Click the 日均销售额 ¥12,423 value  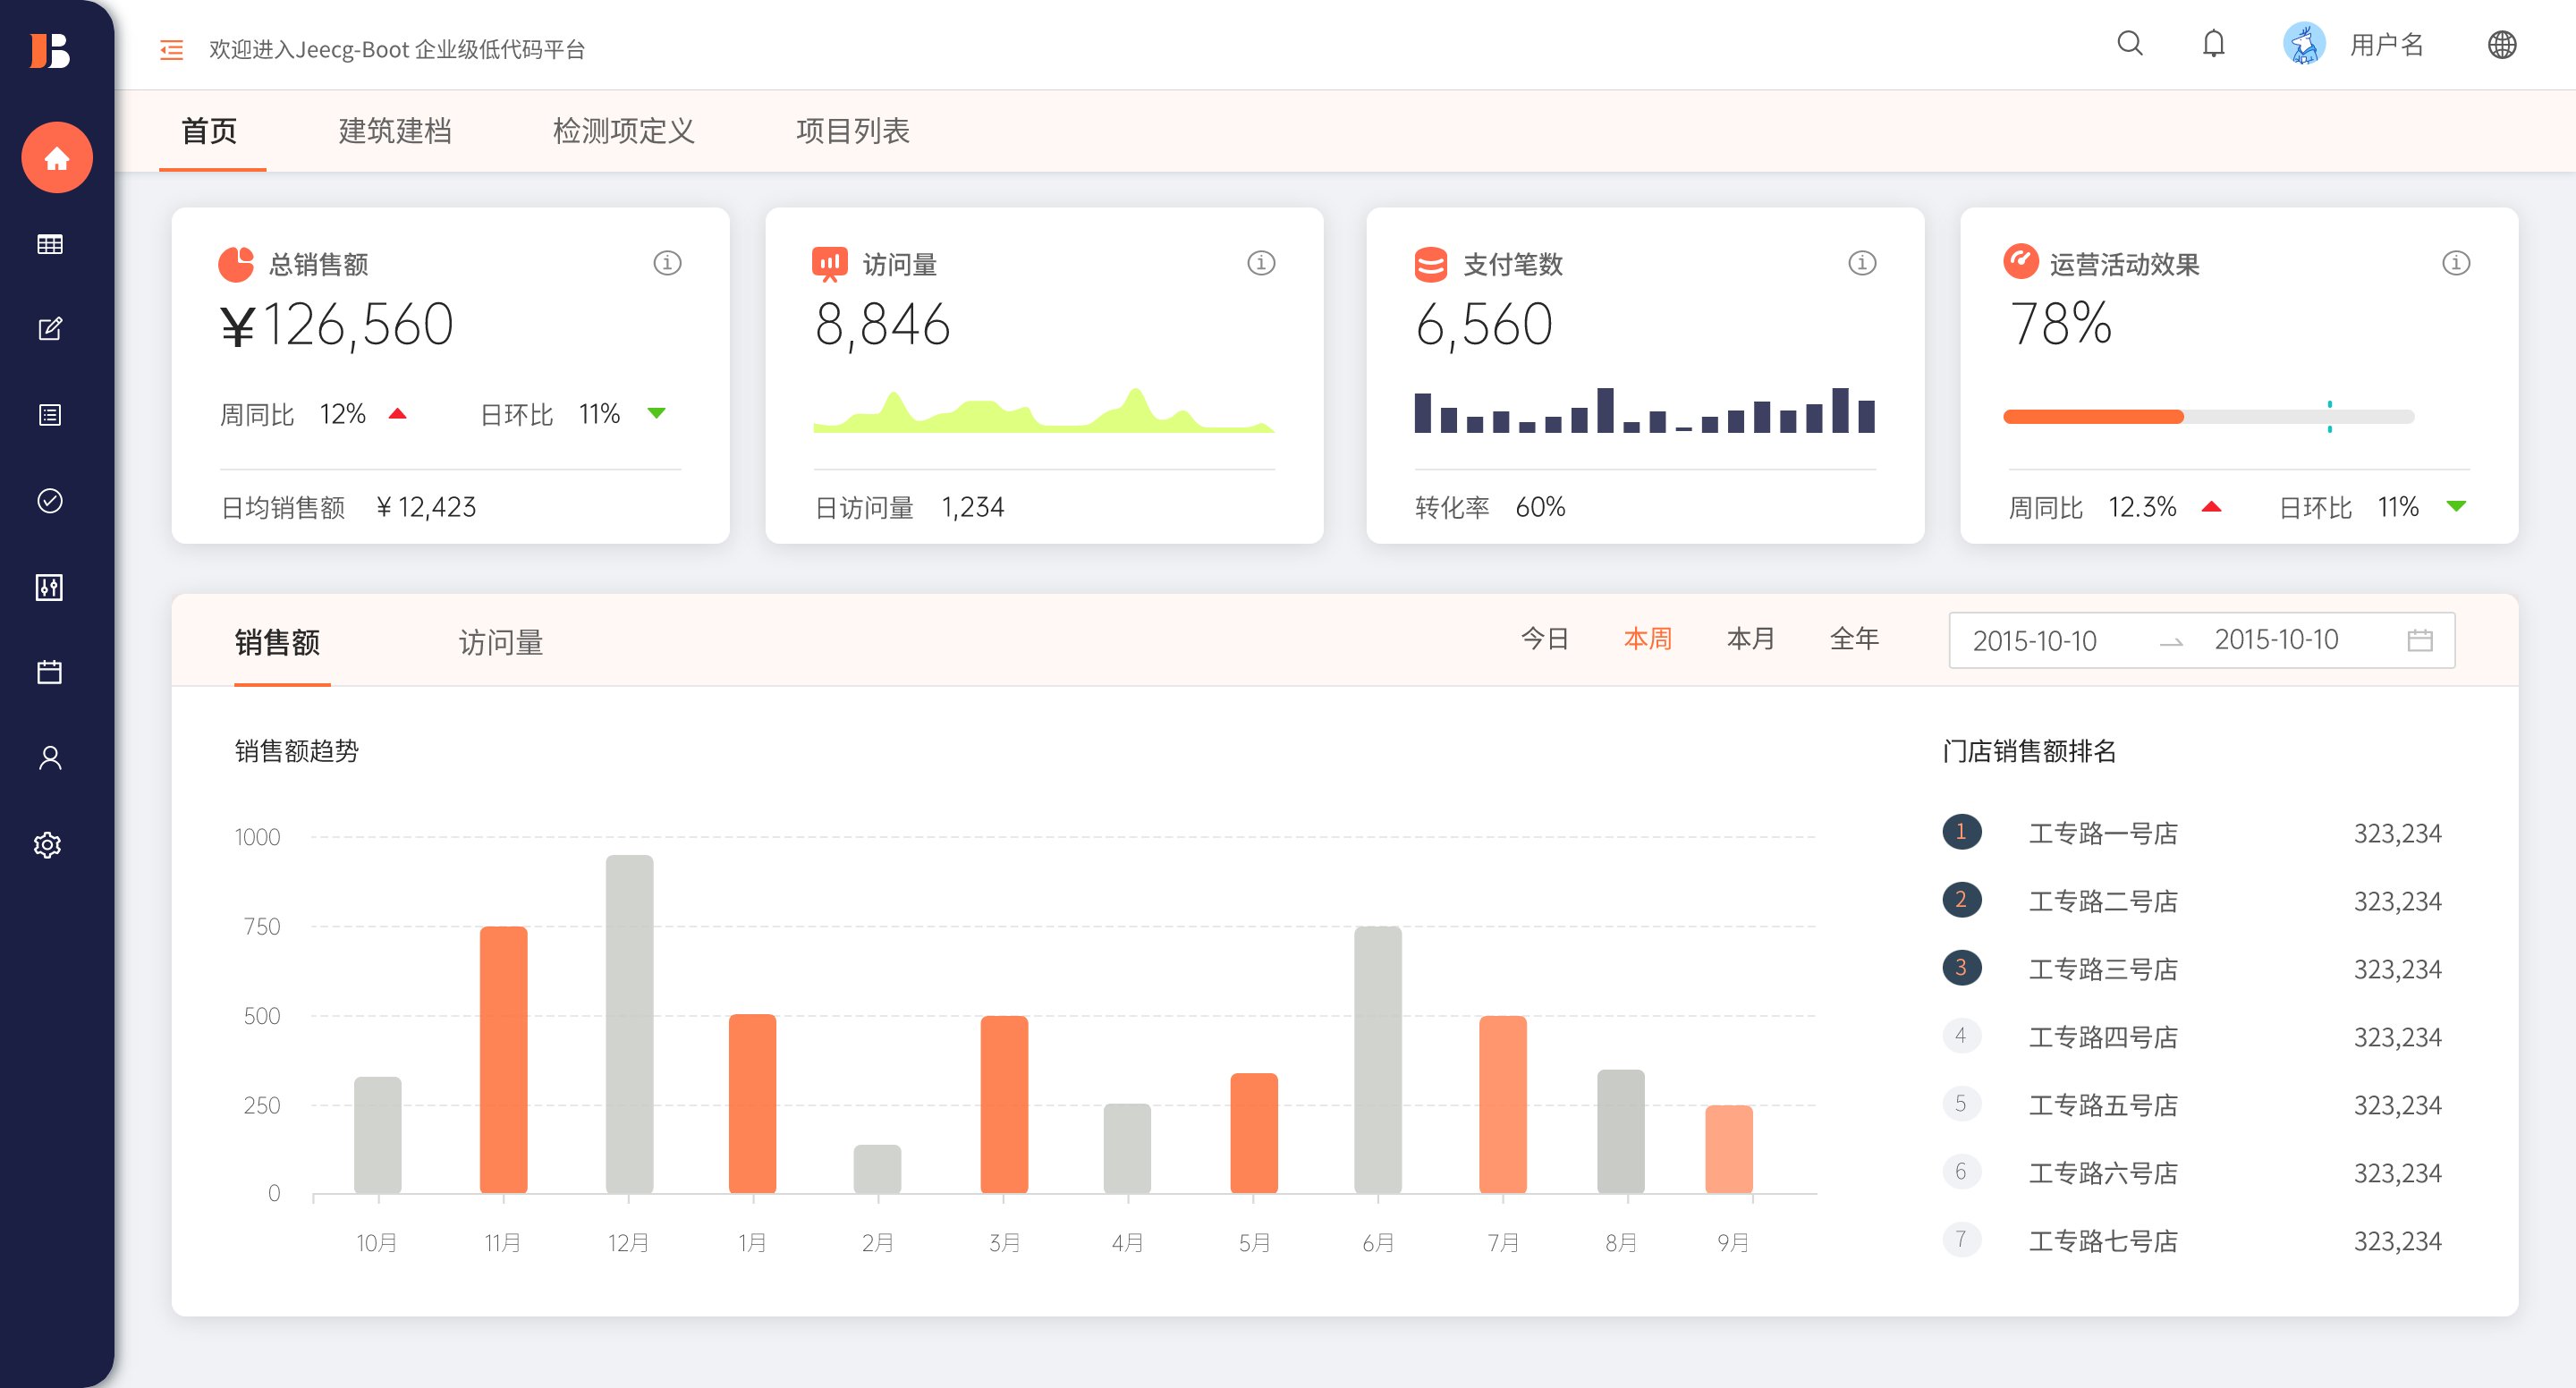coord(426,508)
